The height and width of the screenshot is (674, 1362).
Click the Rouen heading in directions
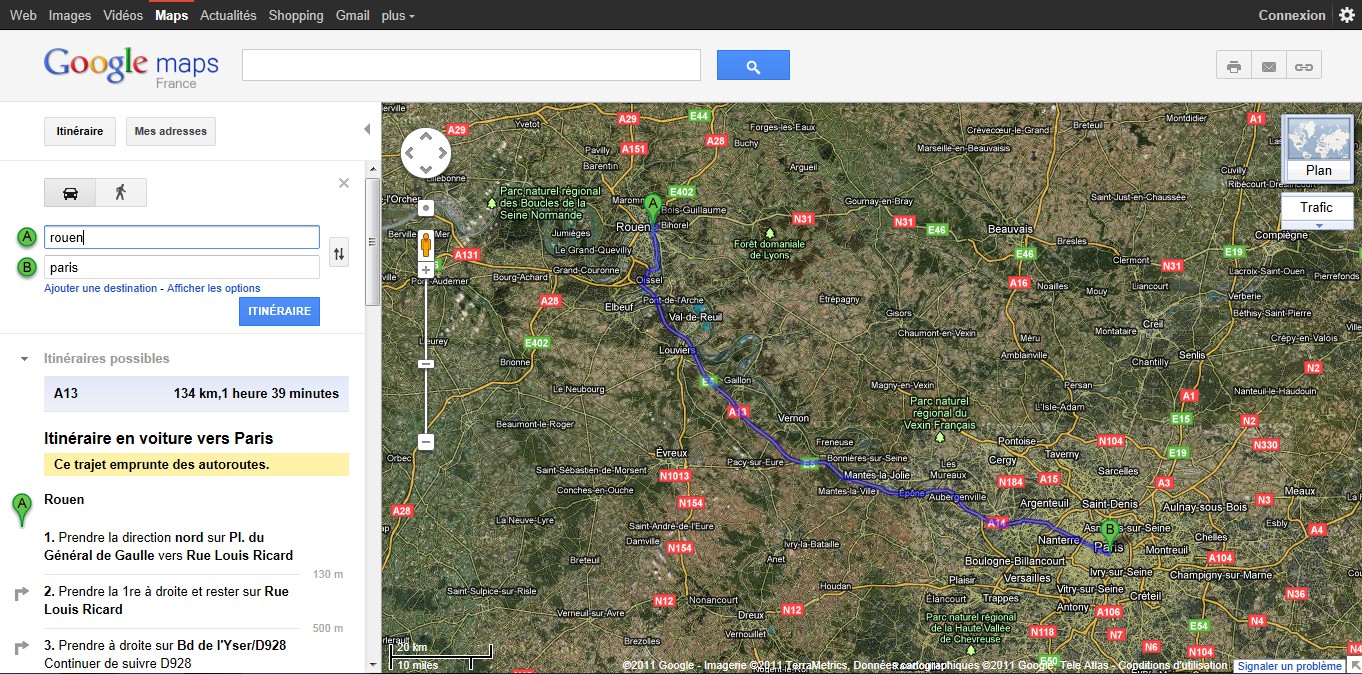pyautogui.click(x=64, y=499)
